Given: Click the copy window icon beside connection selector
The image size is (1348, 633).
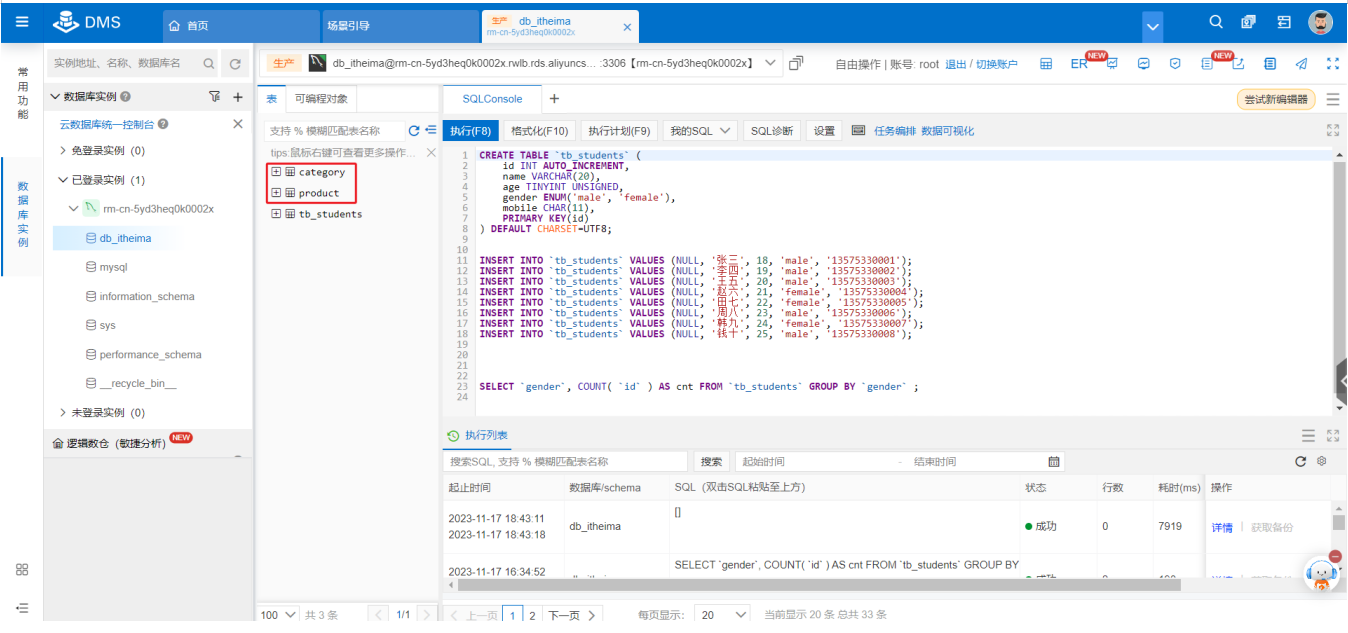Looking at the screenshot, I should click(797, 63).
